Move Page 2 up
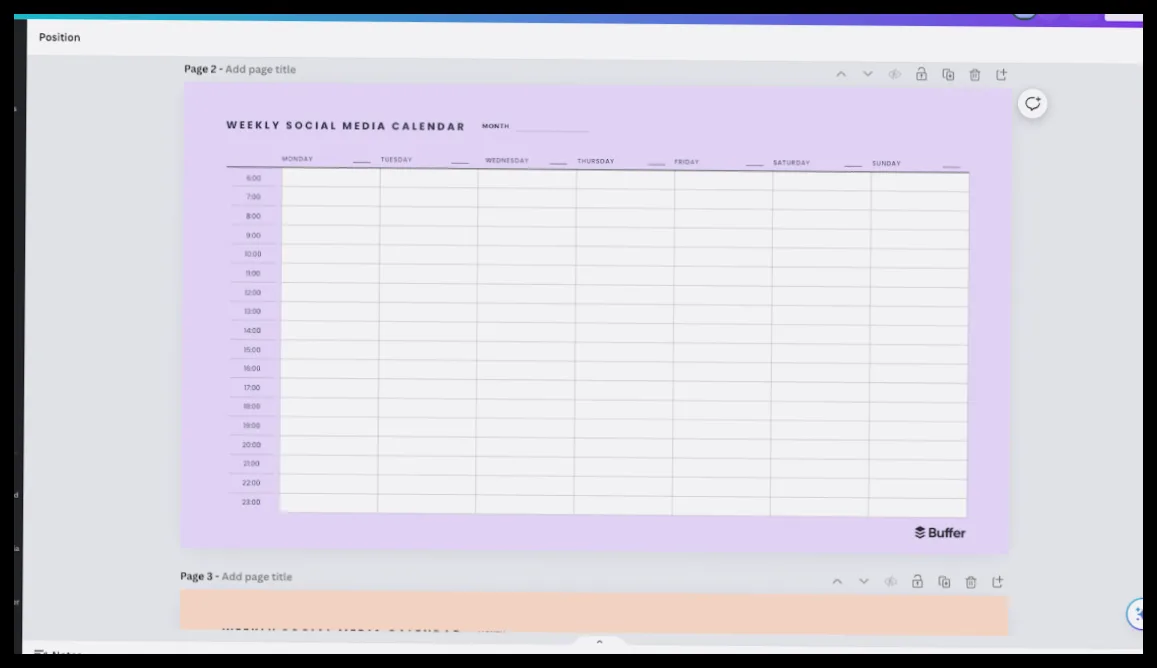 [840, 75]
